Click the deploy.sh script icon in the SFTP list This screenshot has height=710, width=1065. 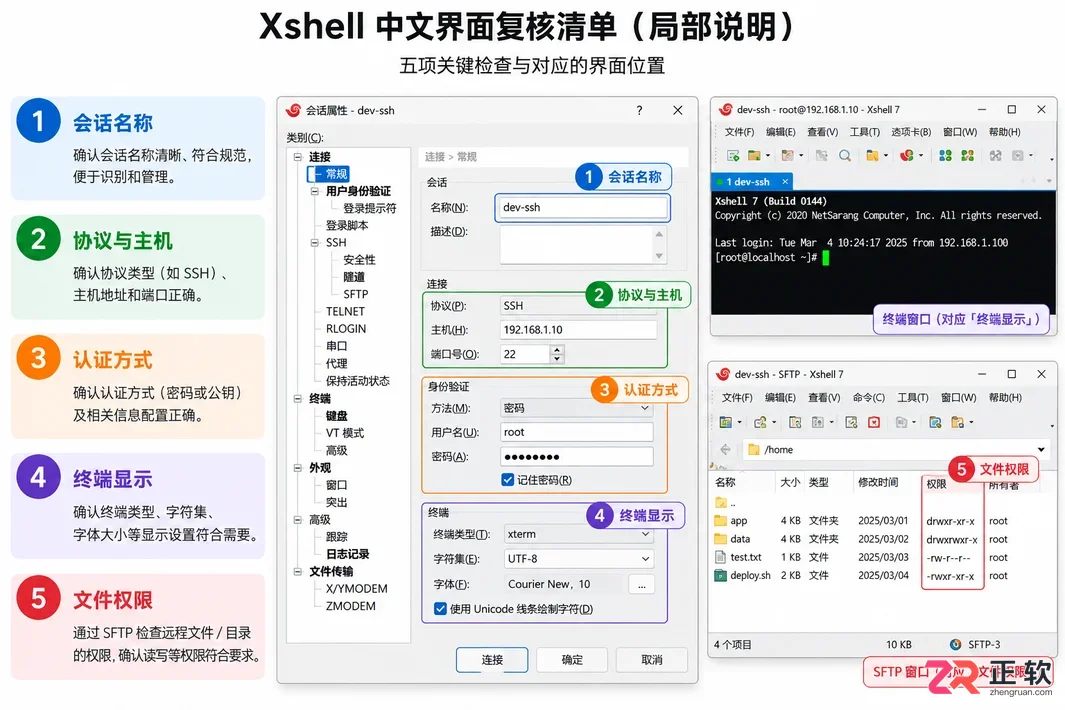721,575
